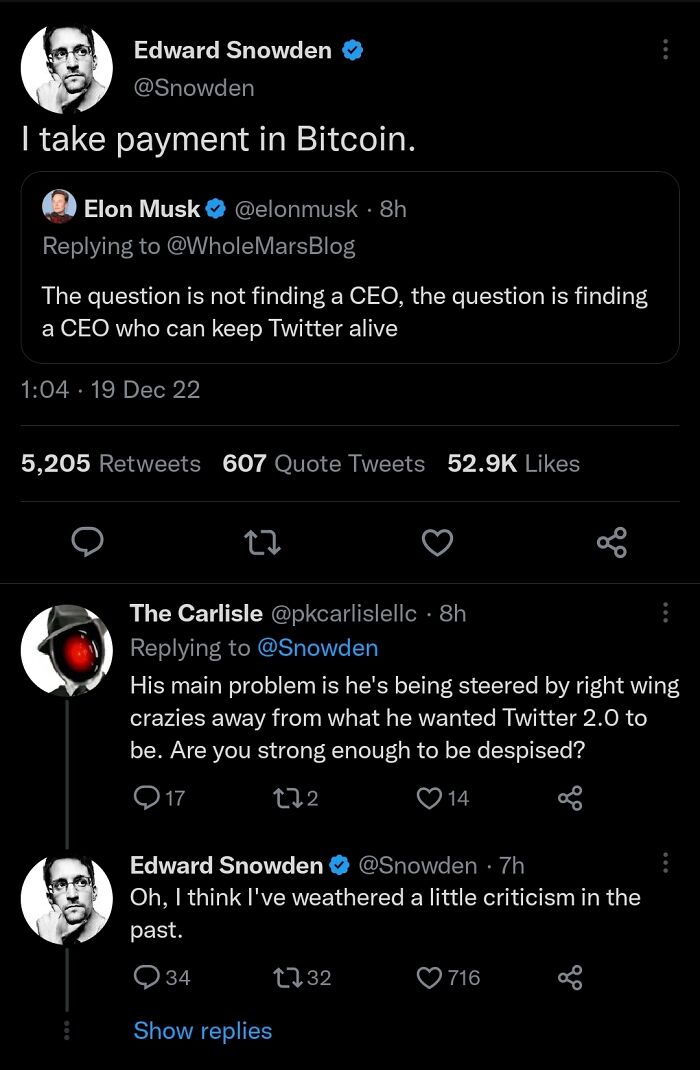The height and width of the screenshot is (1070, 700).
Task: Retweet Snowden's weathered criticism reply
Action: tap(285, 977)
